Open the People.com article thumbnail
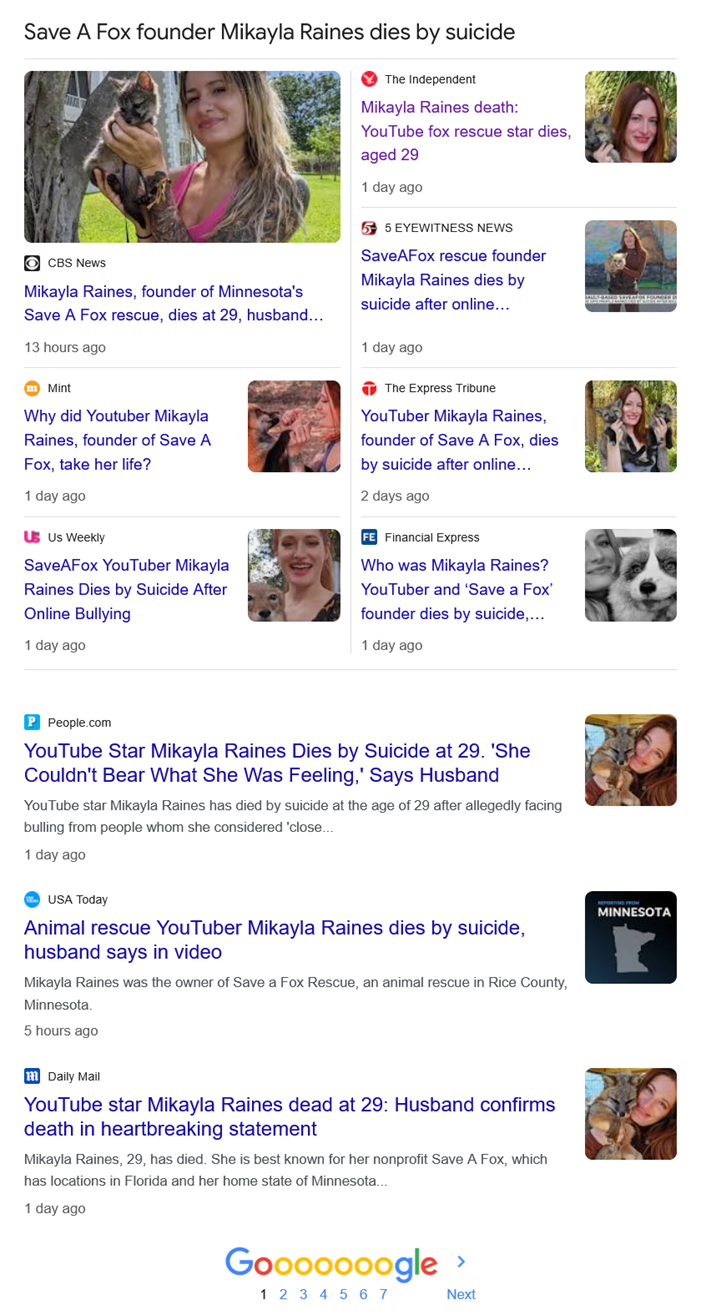Image resolution: width=701 pixels, height=1315 pixels. pos(631,760)
